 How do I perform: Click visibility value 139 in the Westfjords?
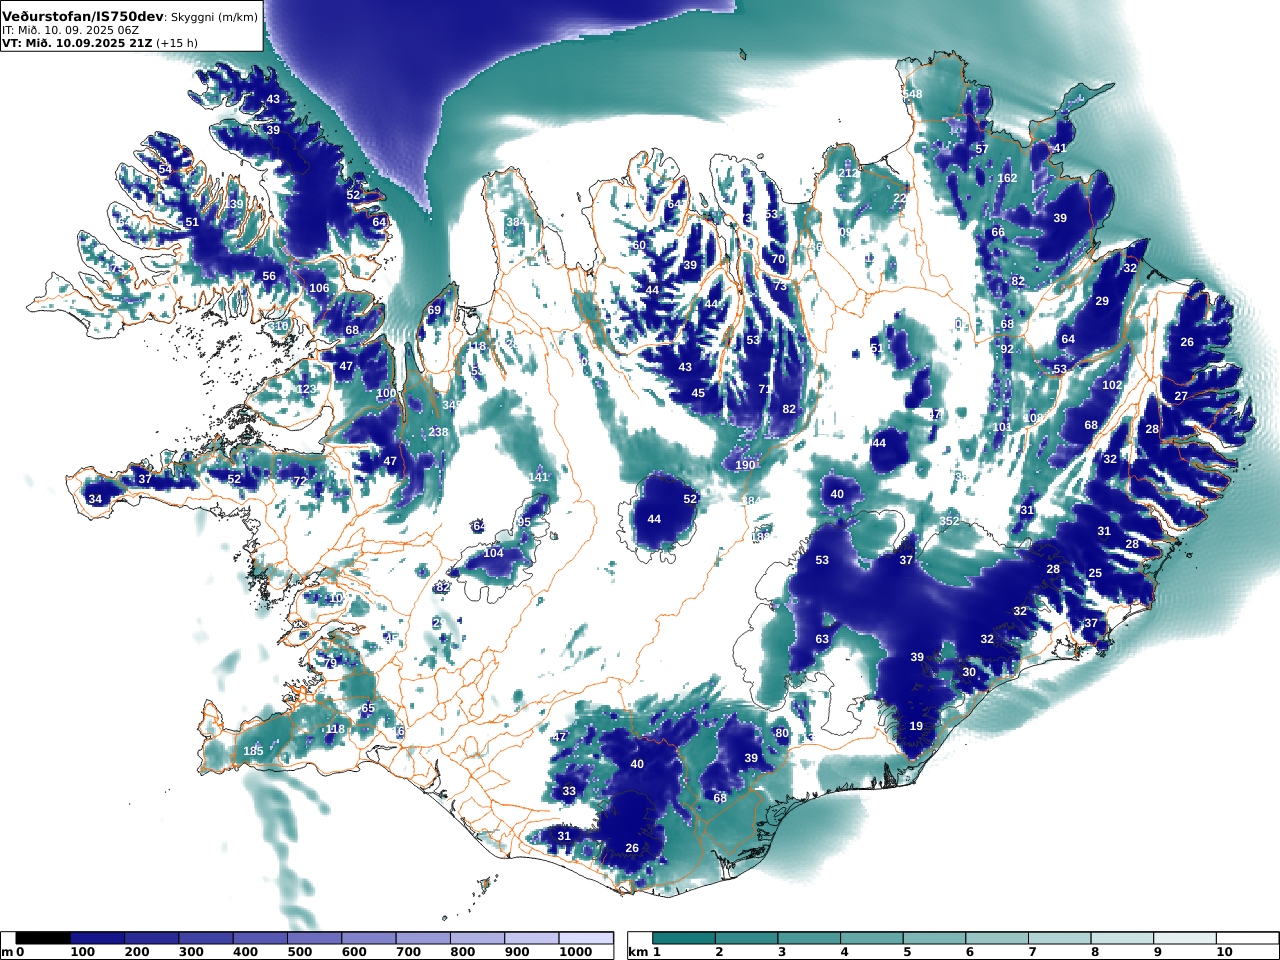[233, 205]
